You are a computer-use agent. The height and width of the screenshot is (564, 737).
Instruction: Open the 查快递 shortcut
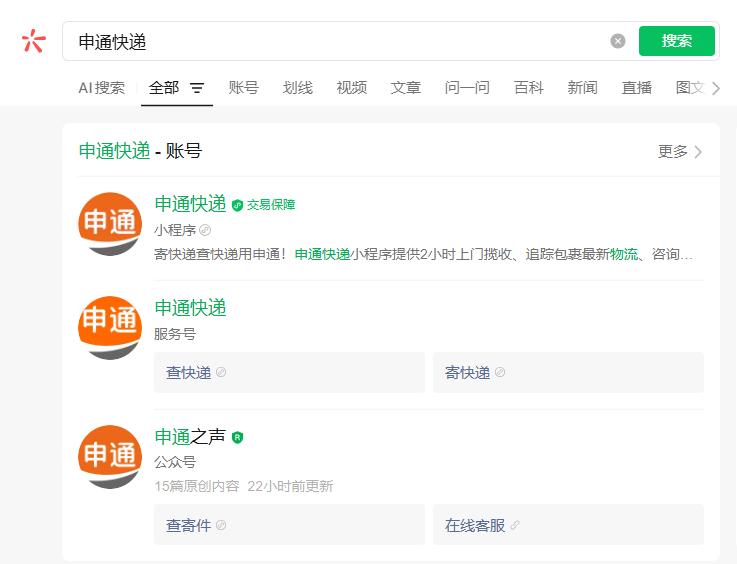tap(189, 373)
